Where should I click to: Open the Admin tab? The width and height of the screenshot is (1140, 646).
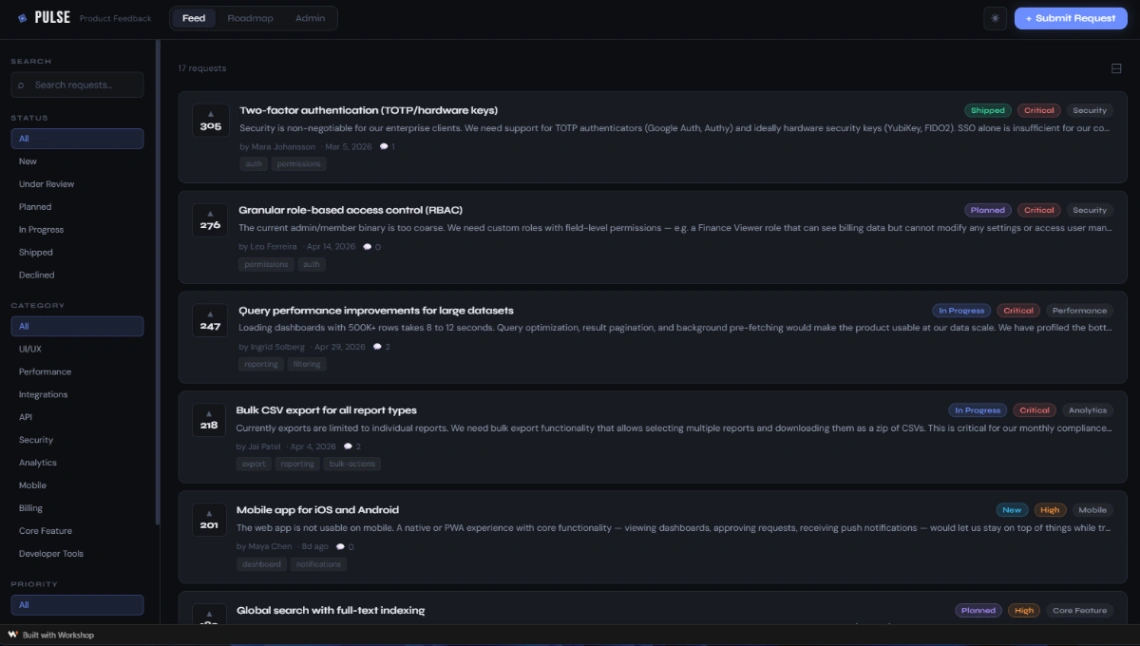click(x=310, y=18)
